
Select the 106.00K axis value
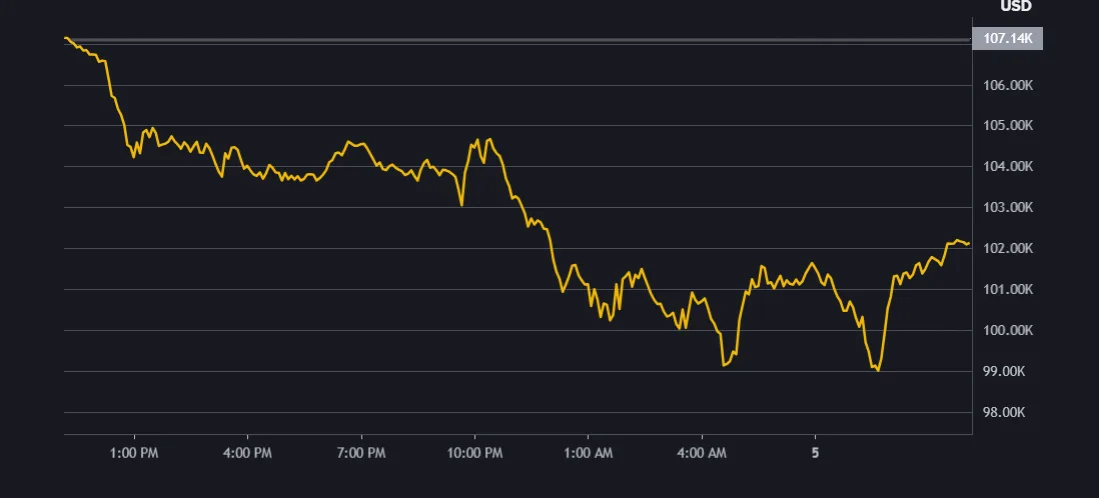1008,85
